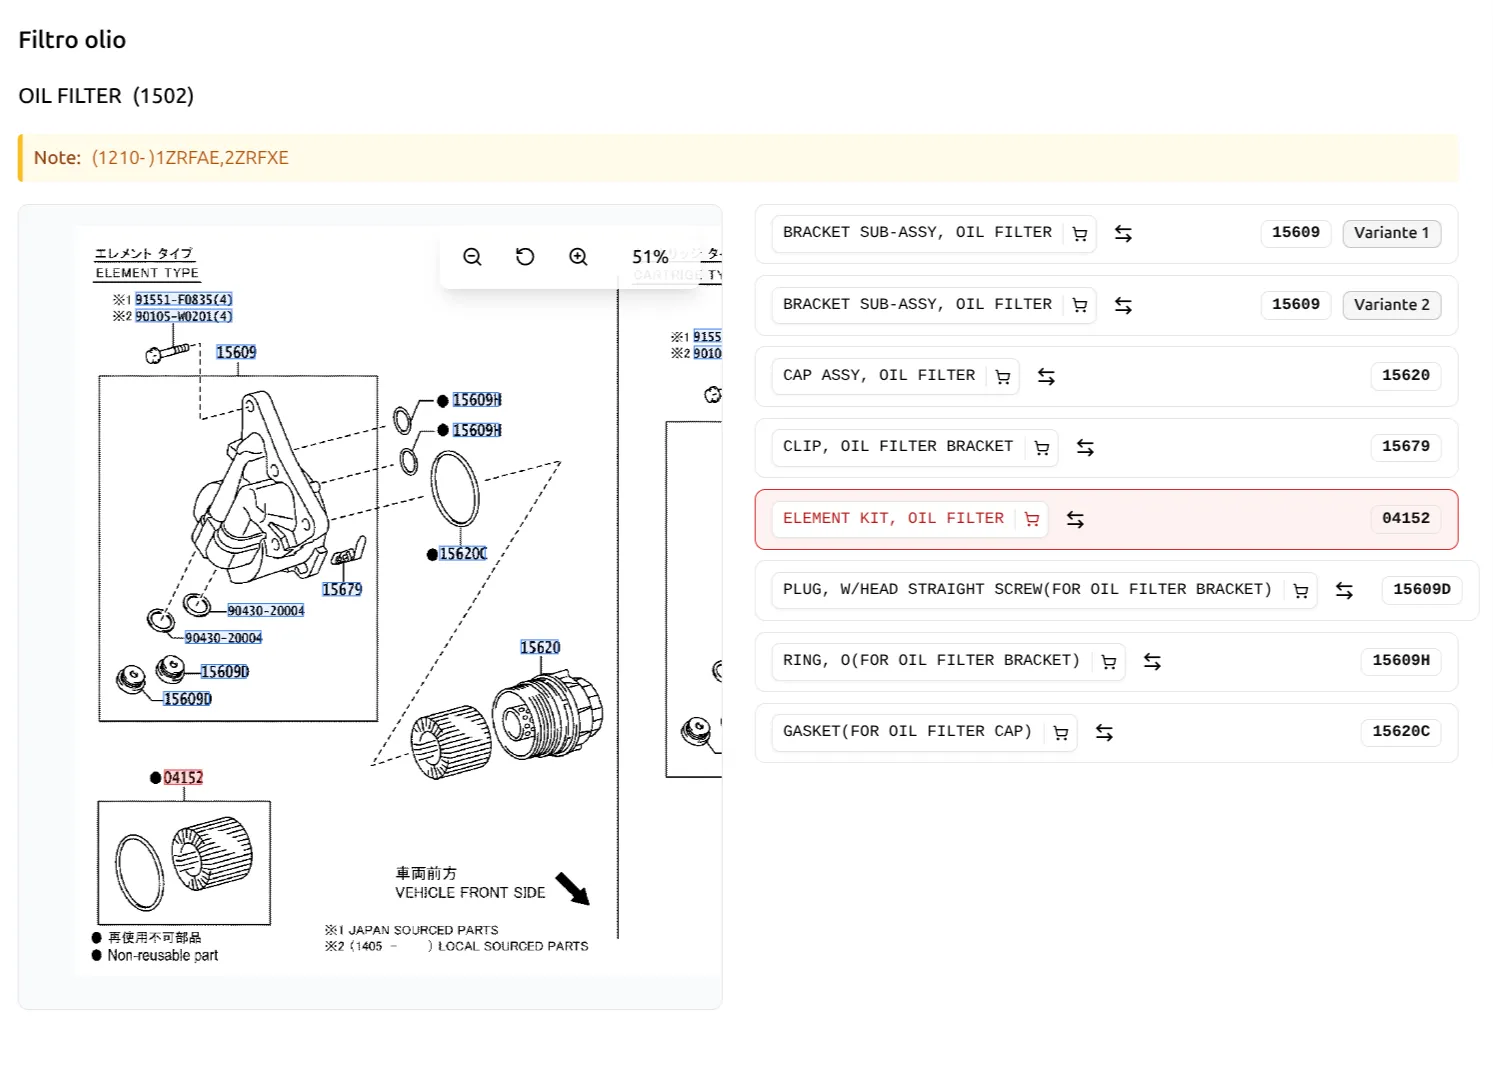Click the 15679 label in the diagram
This screenshot has height=1068, width=1493.
click(x=342, y=590)
